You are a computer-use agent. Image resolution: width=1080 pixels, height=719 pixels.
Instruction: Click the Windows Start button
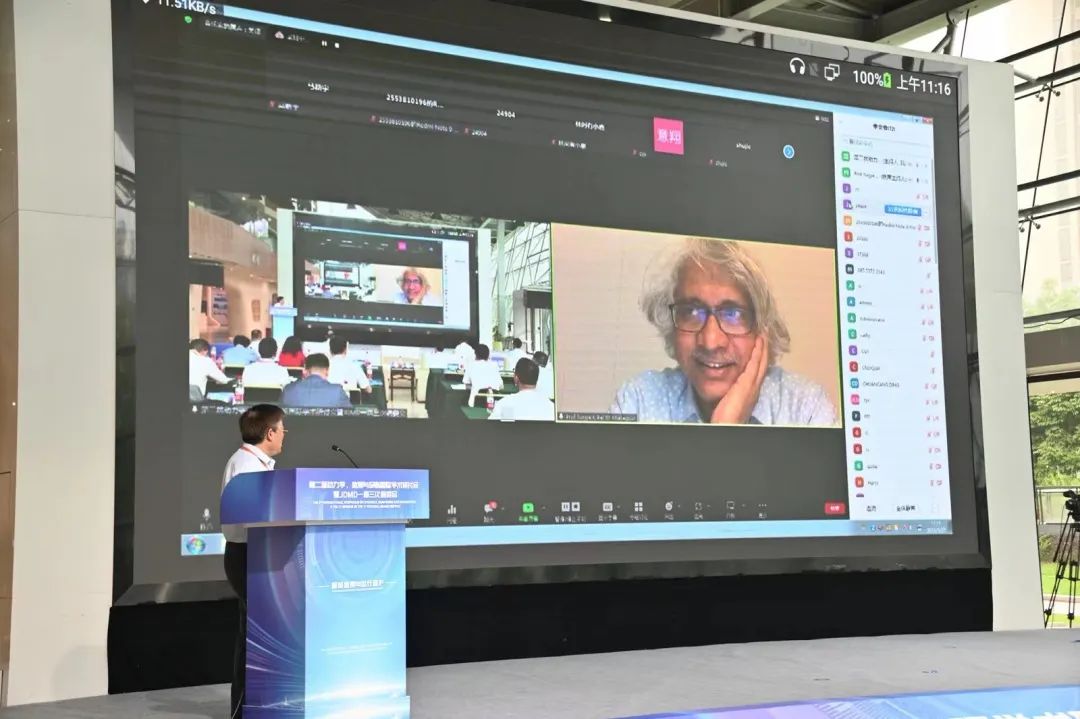(195, 545)
